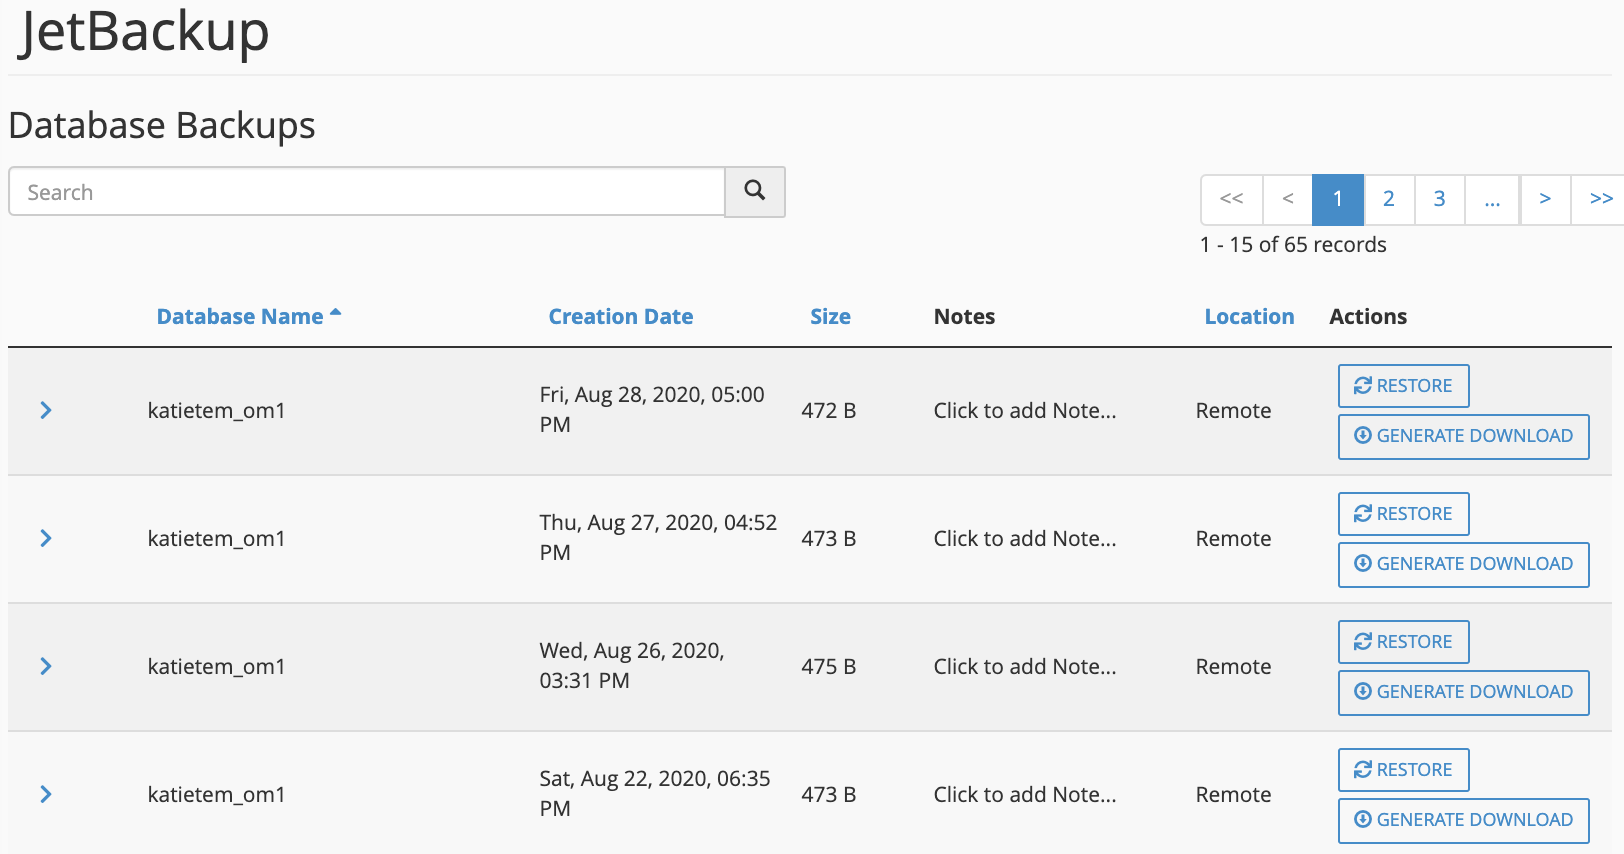Select page 1 in pagination
The height and width of the screenshot is (854, 1624).
pyautogui.click(x=1338, y=199)
